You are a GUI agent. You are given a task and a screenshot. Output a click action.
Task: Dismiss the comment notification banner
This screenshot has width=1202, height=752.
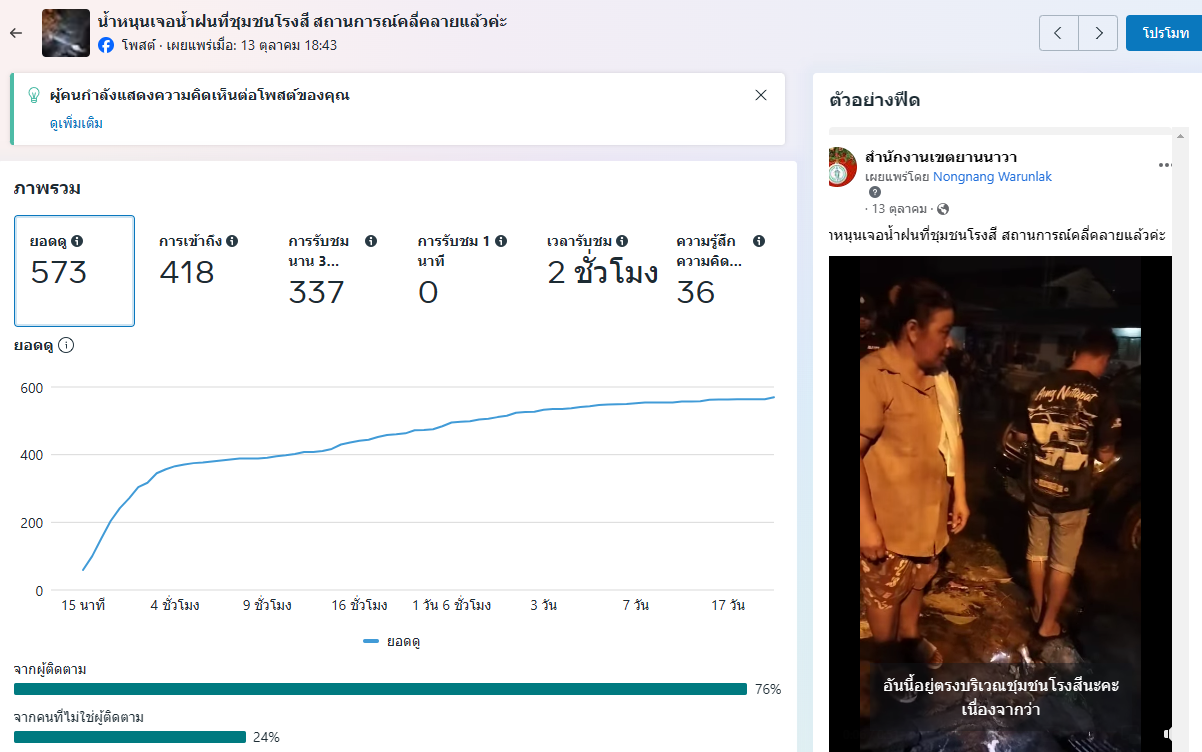tap(761, 95)
